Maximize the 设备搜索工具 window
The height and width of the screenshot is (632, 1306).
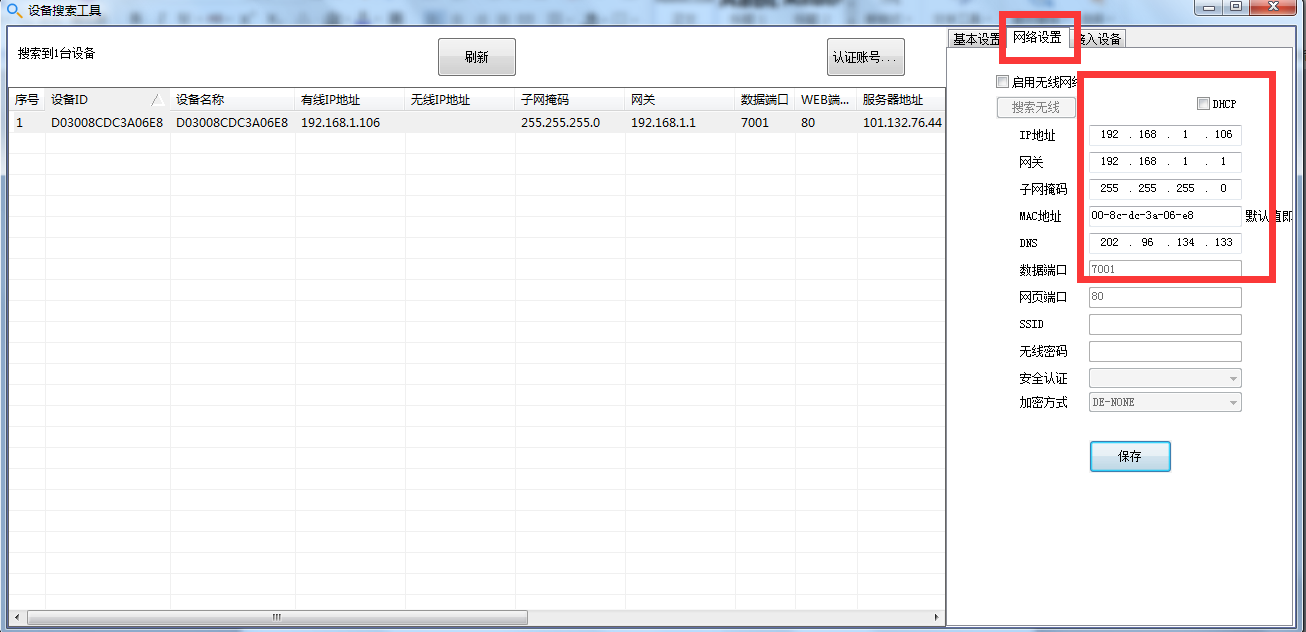coord(1237,7)
